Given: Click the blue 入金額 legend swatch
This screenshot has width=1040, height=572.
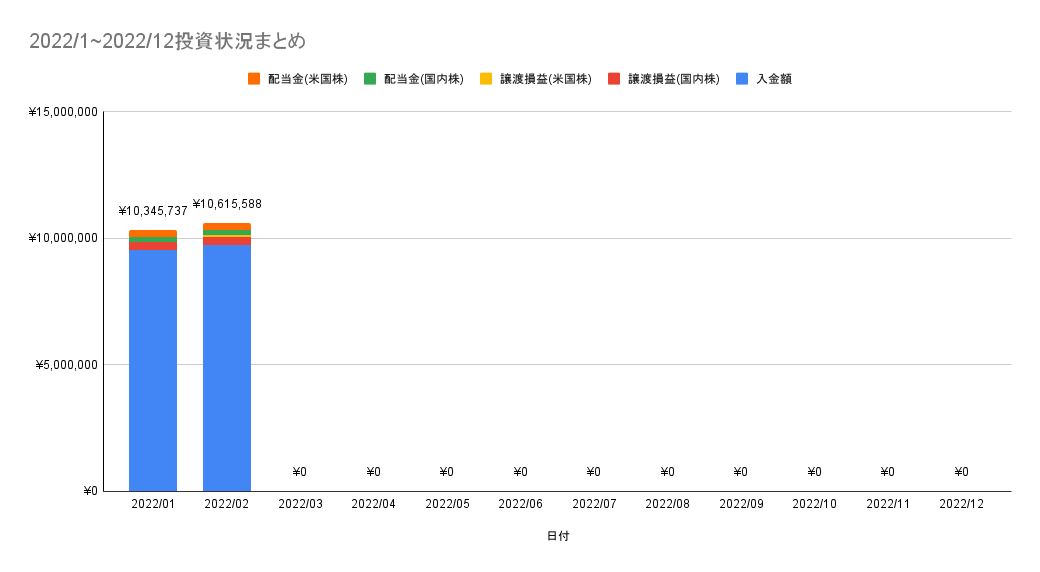Looking at the screenshot, I should (742, 79).
